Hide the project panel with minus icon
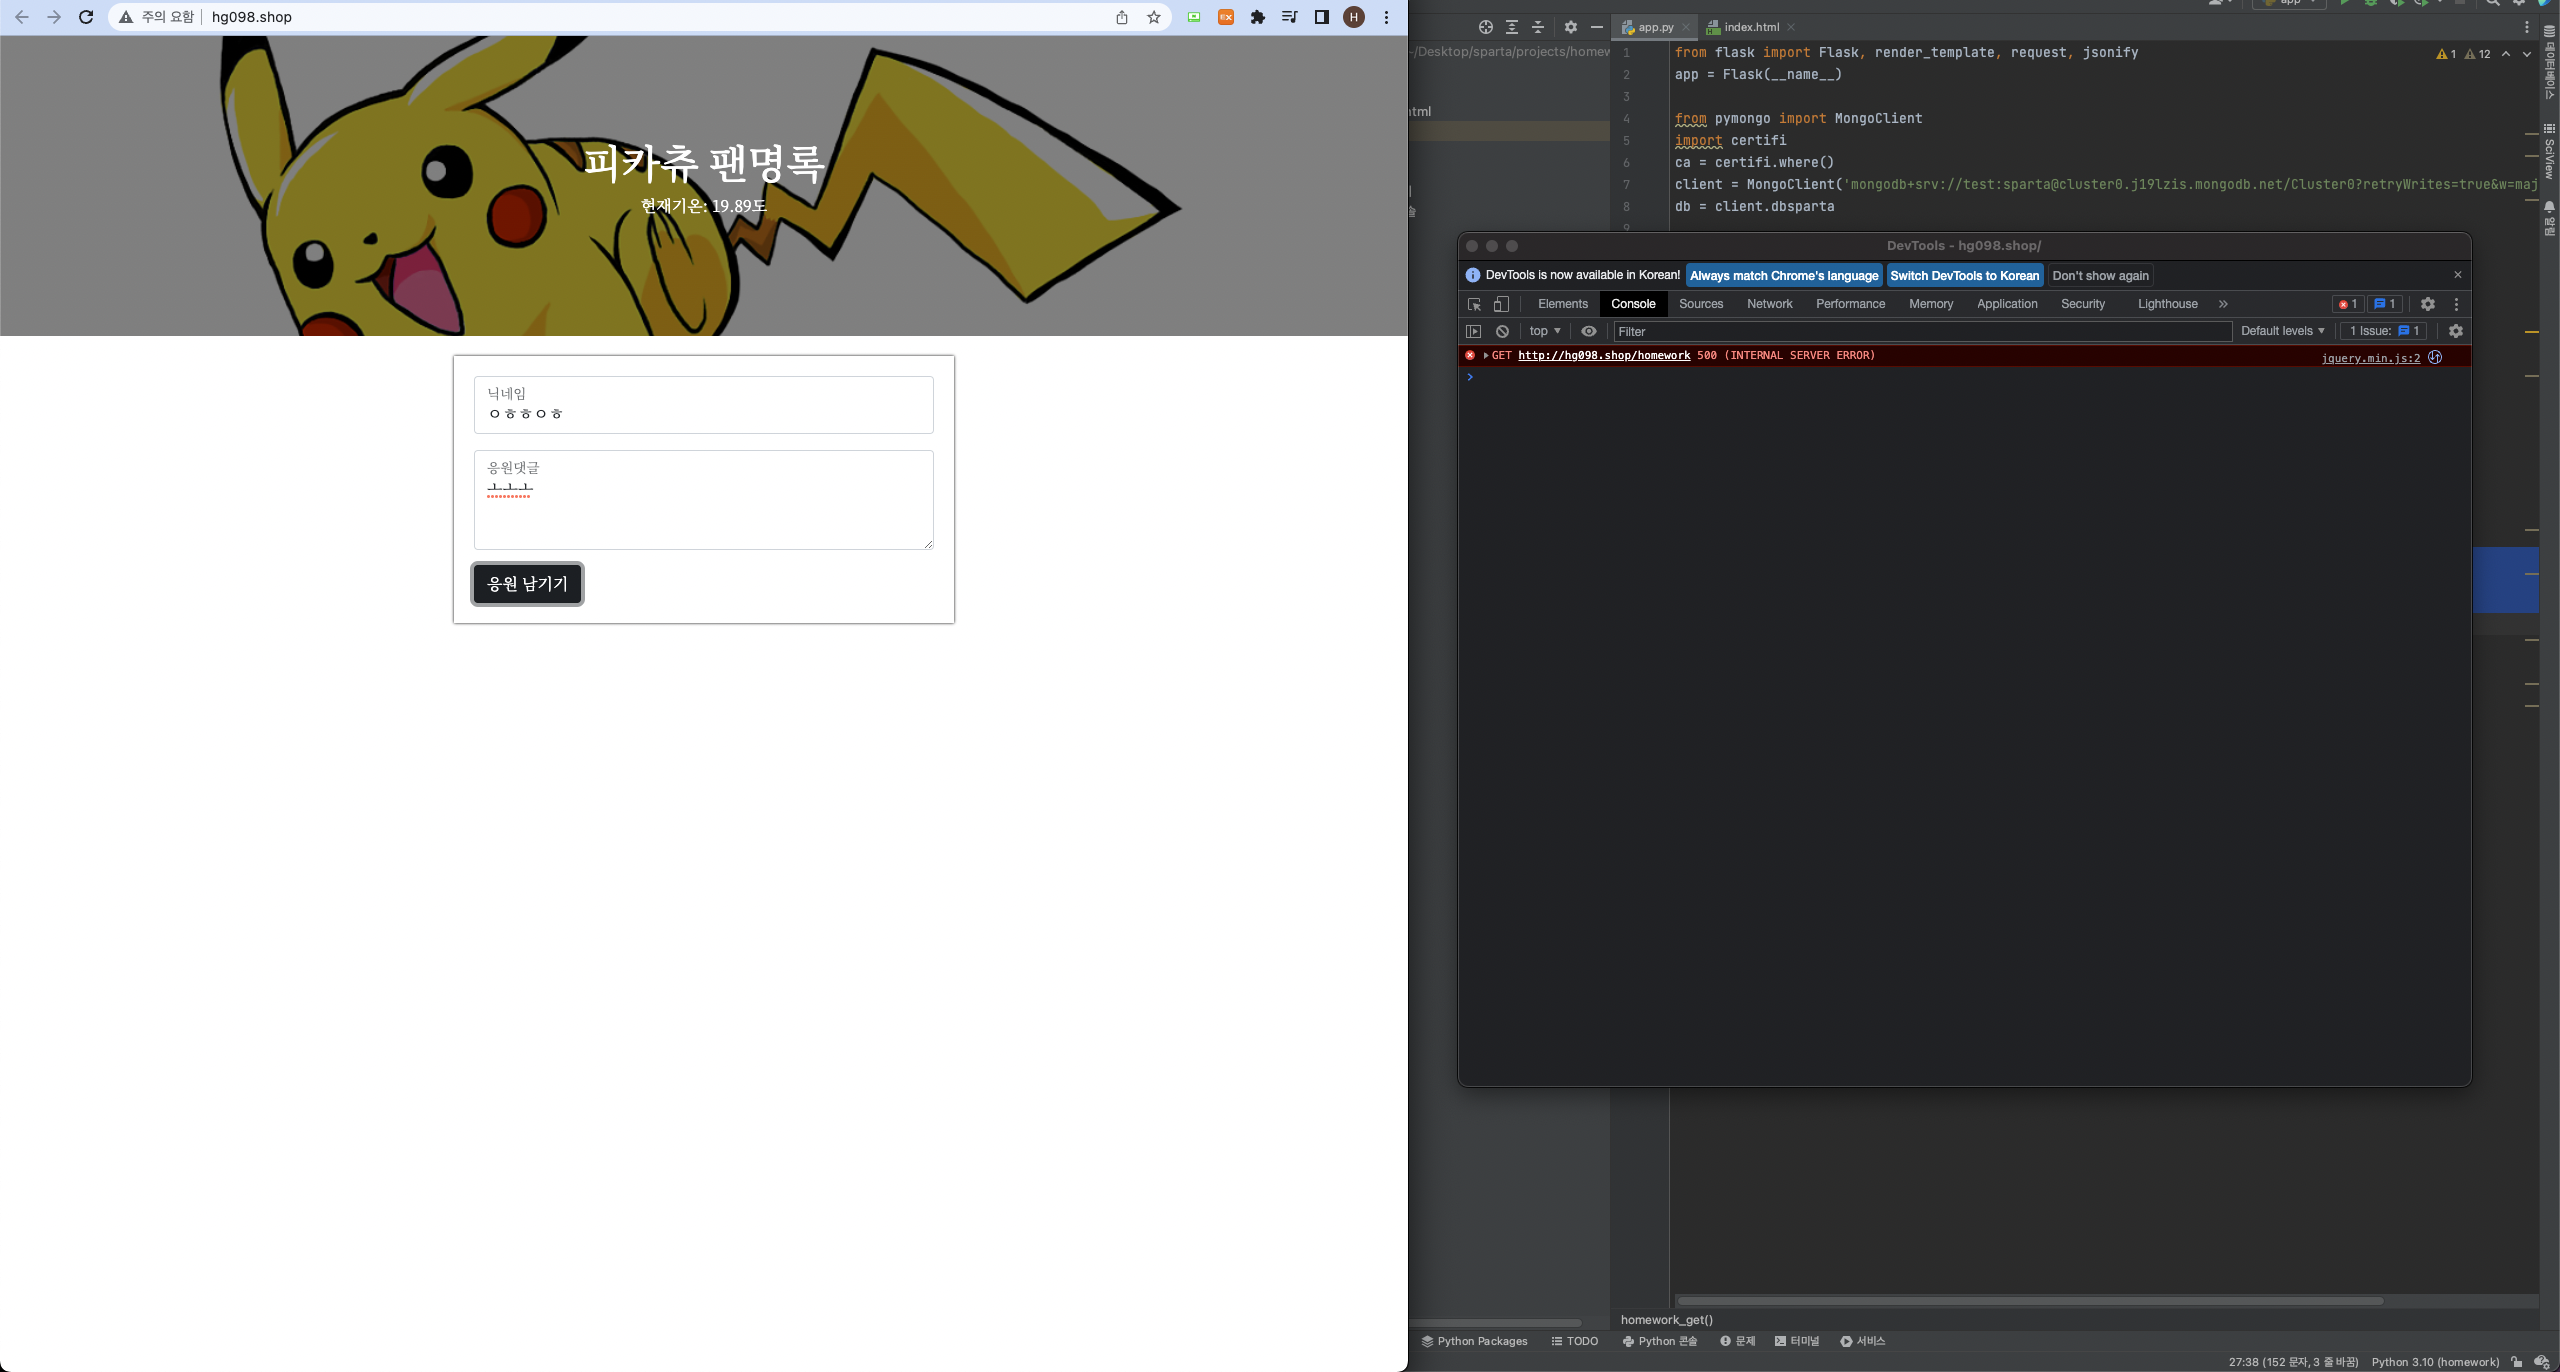Image resolution: width=2560 pixels, height=1372 pixels. 1597,27
